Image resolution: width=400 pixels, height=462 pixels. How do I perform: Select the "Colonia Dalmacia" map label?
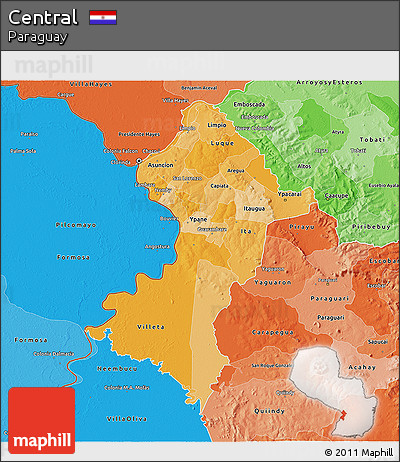click(x=54, y=354)
